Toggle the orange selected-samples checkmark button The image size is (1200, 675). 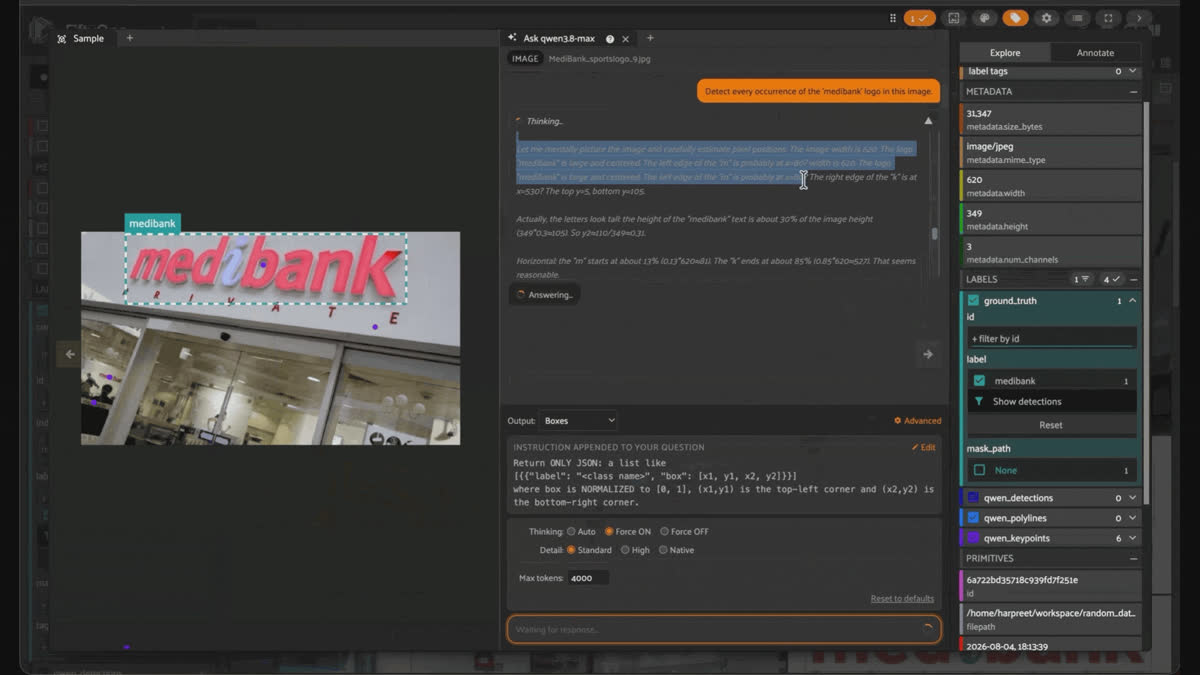(919, 18)
